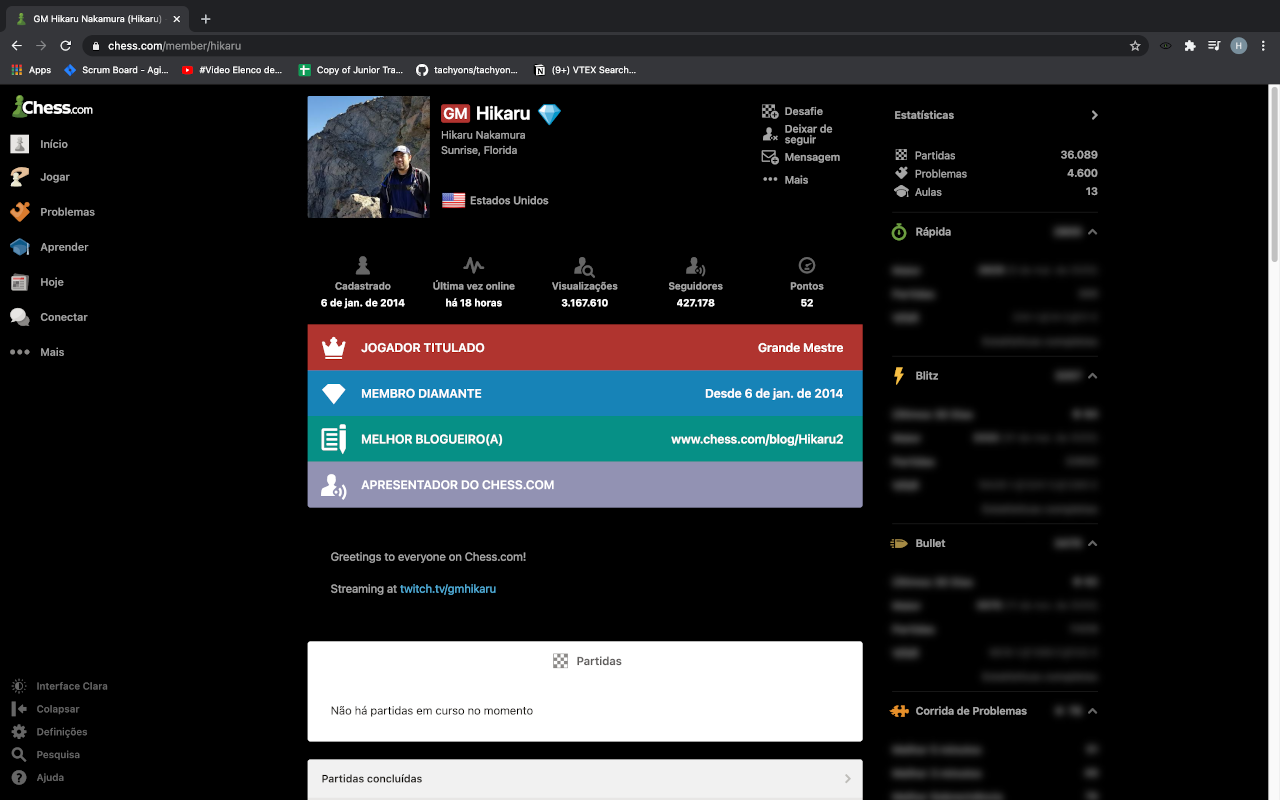Screen dimensions: 1280x800
Task: Open Conectar in the sidebar
Action: click(49, 317)
